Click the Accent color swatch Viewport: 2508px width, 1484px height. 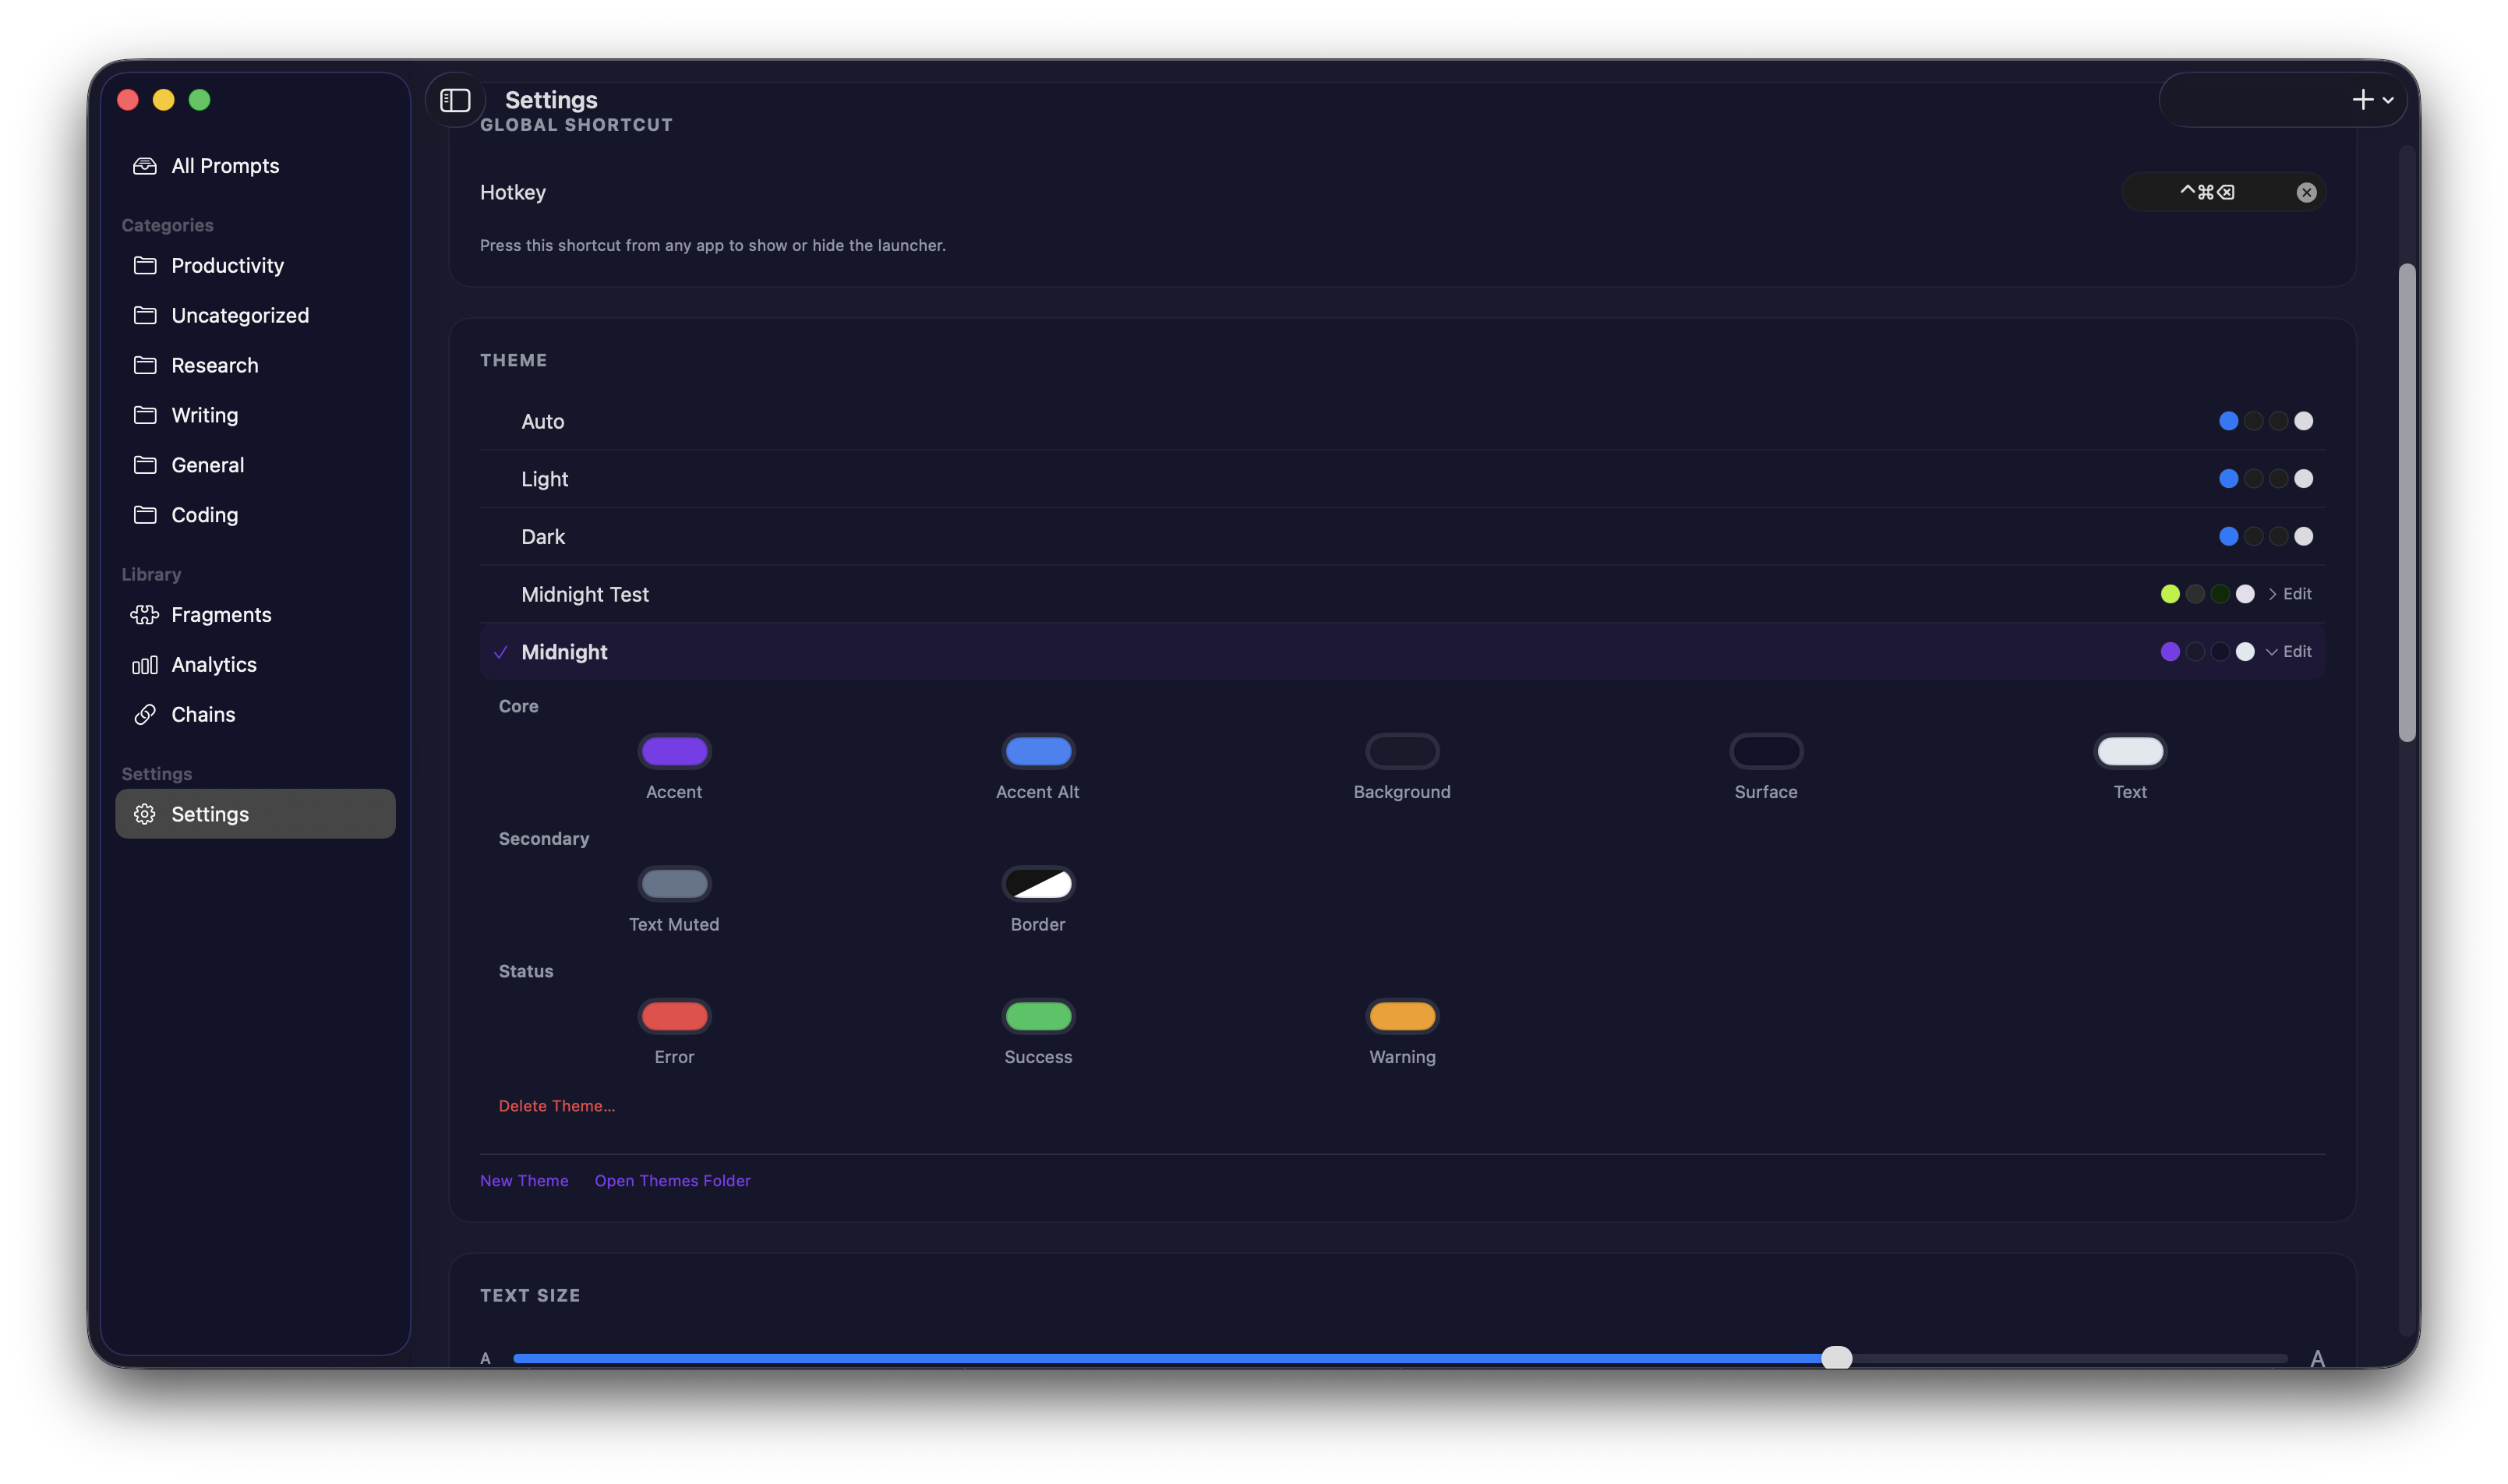tap(675, 751)
